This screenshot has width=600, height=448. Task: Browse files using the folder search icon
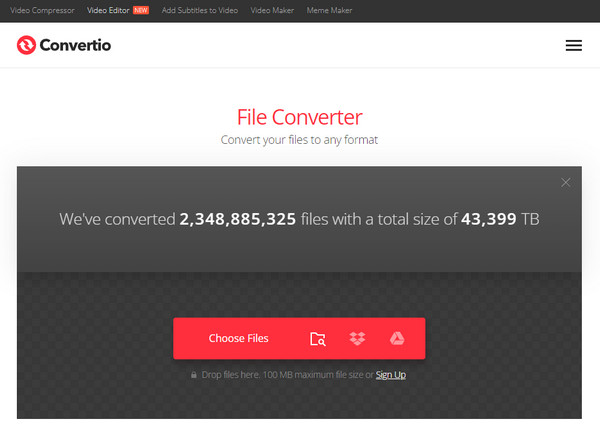coord(317,339)
